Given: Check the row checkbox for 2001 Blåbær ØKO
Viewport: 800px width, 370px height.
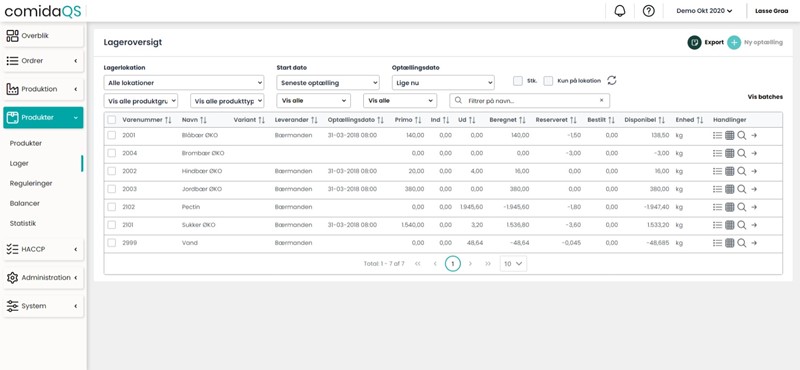Looking at the screenshot, I should point(112,135).
